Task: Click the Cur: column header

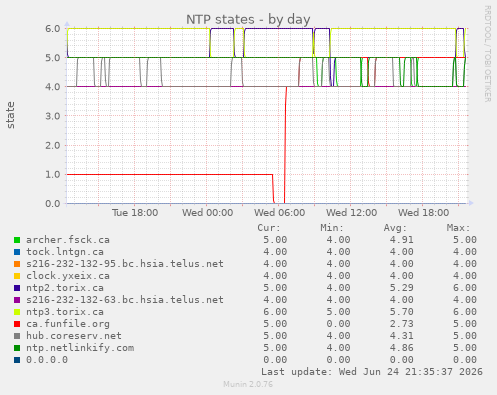Action: click(x=269, y=228)
